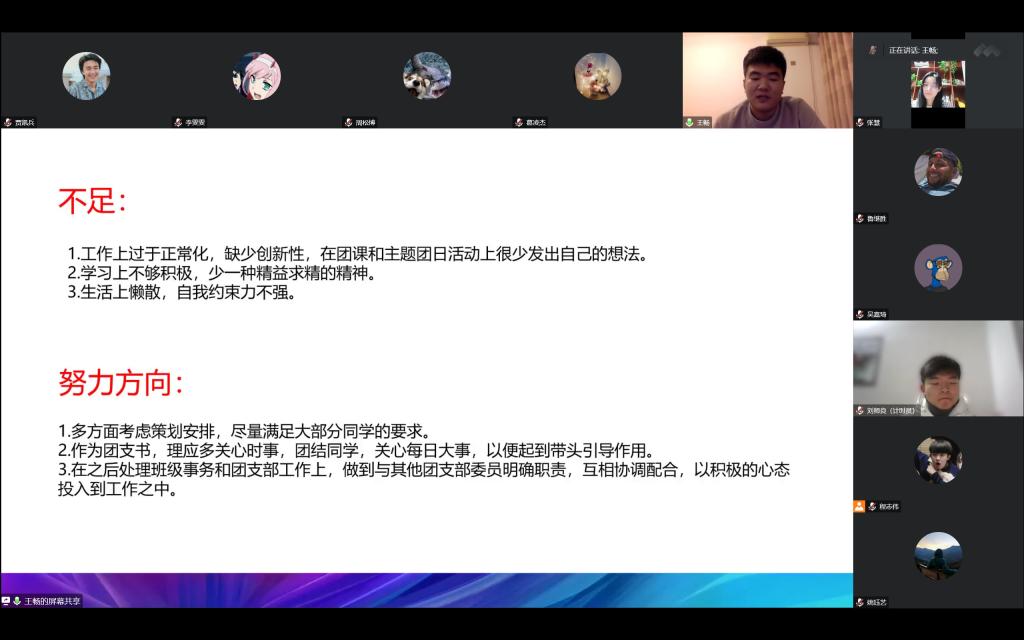Click the Tencent Meeting logo watermark

[x=986, y=50]
